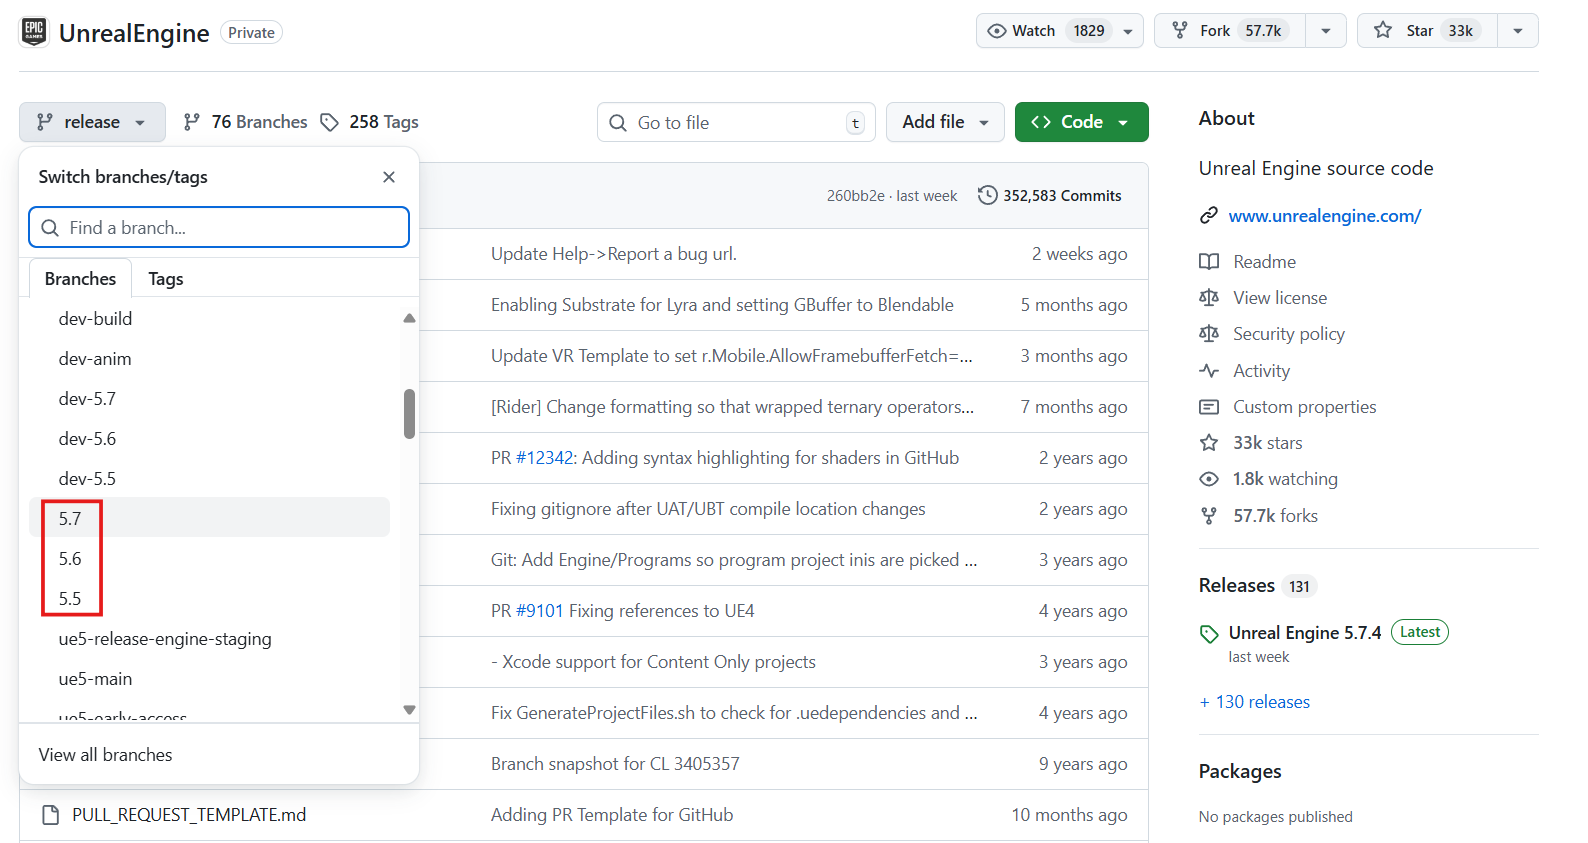Click the Epic Games logo avatar
This screenshot has width=1588, height=843.
coord(34,32)
